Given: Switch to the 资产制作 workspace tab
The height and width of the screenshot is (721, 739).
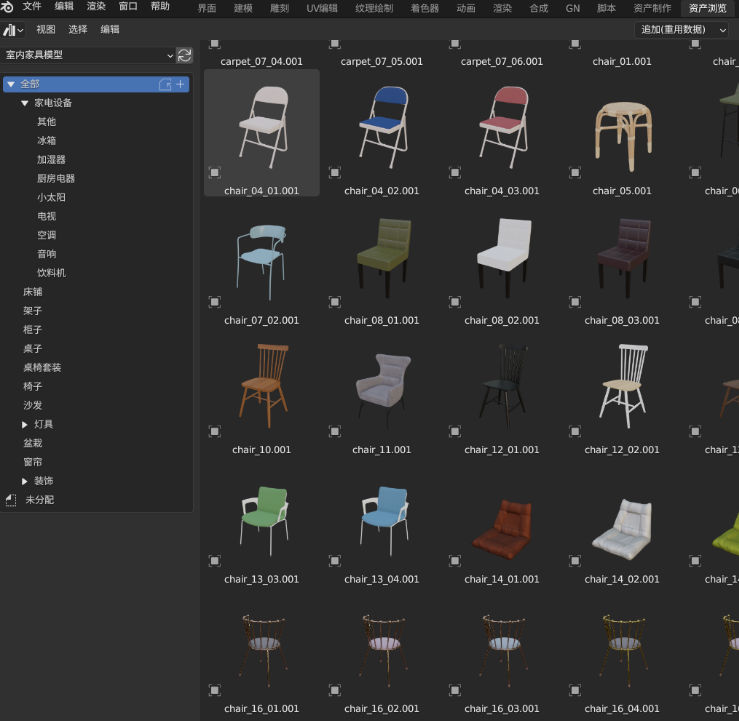Looking at the screenshot, I should (652, 8).
